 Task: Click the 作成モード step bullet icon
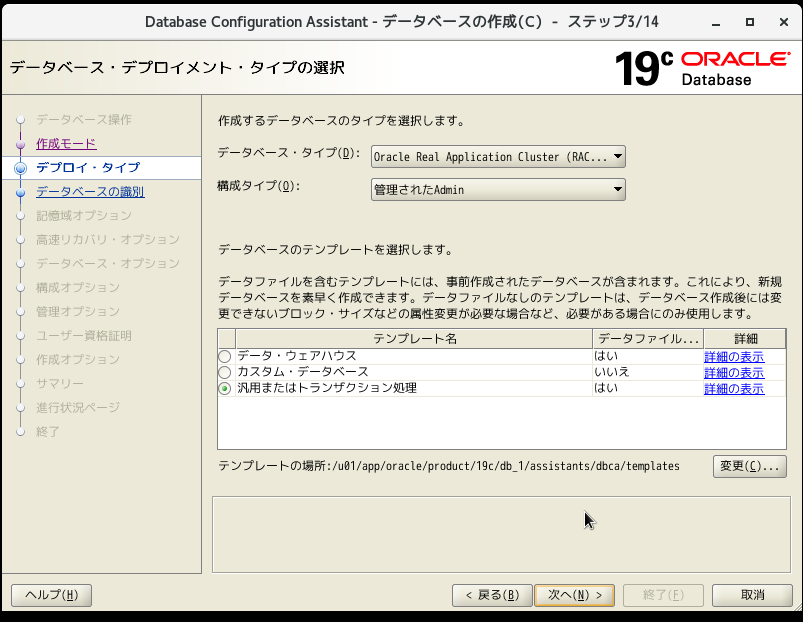click(20, 144)
